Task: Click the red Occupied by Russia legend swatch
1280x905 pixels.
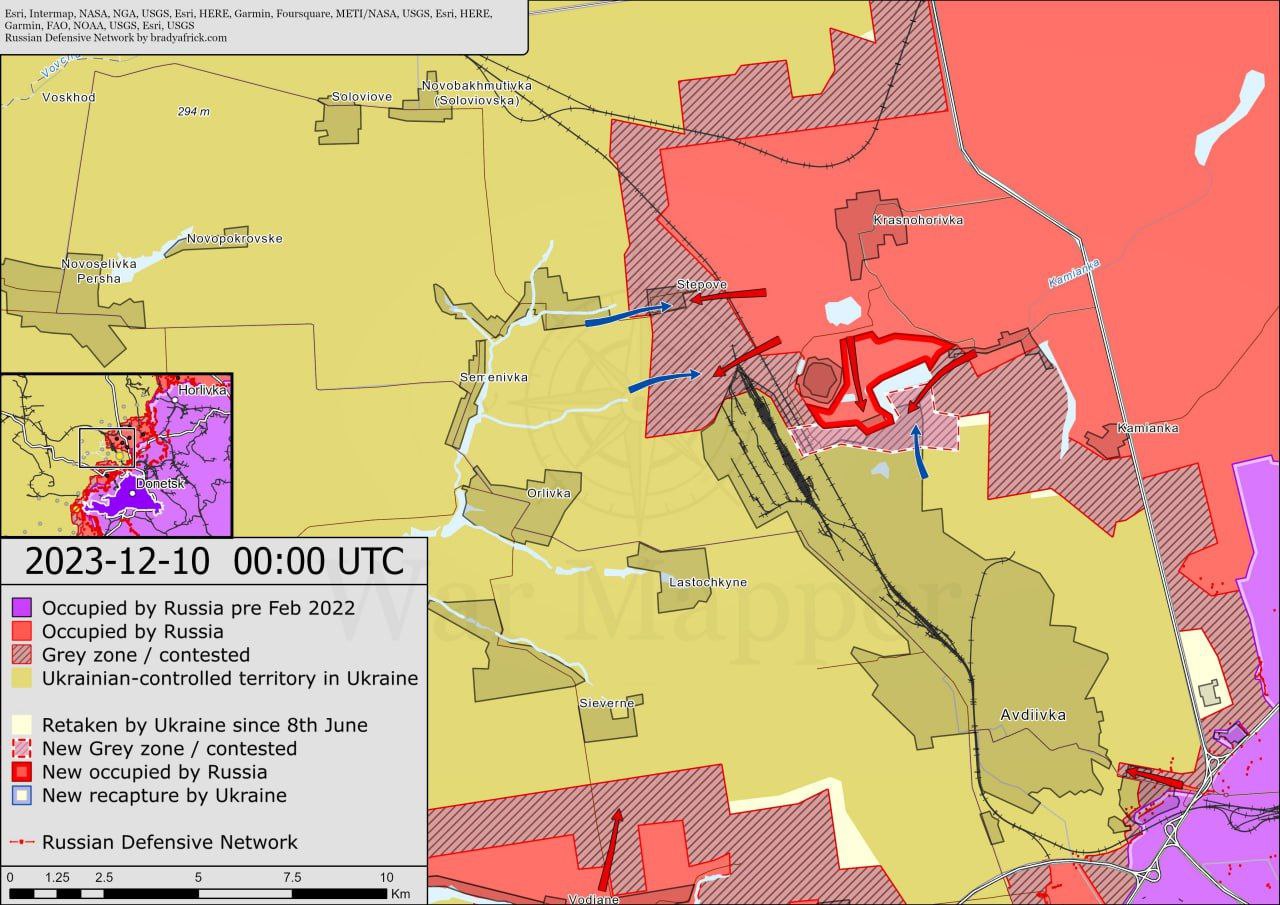Action: (21, 631)
